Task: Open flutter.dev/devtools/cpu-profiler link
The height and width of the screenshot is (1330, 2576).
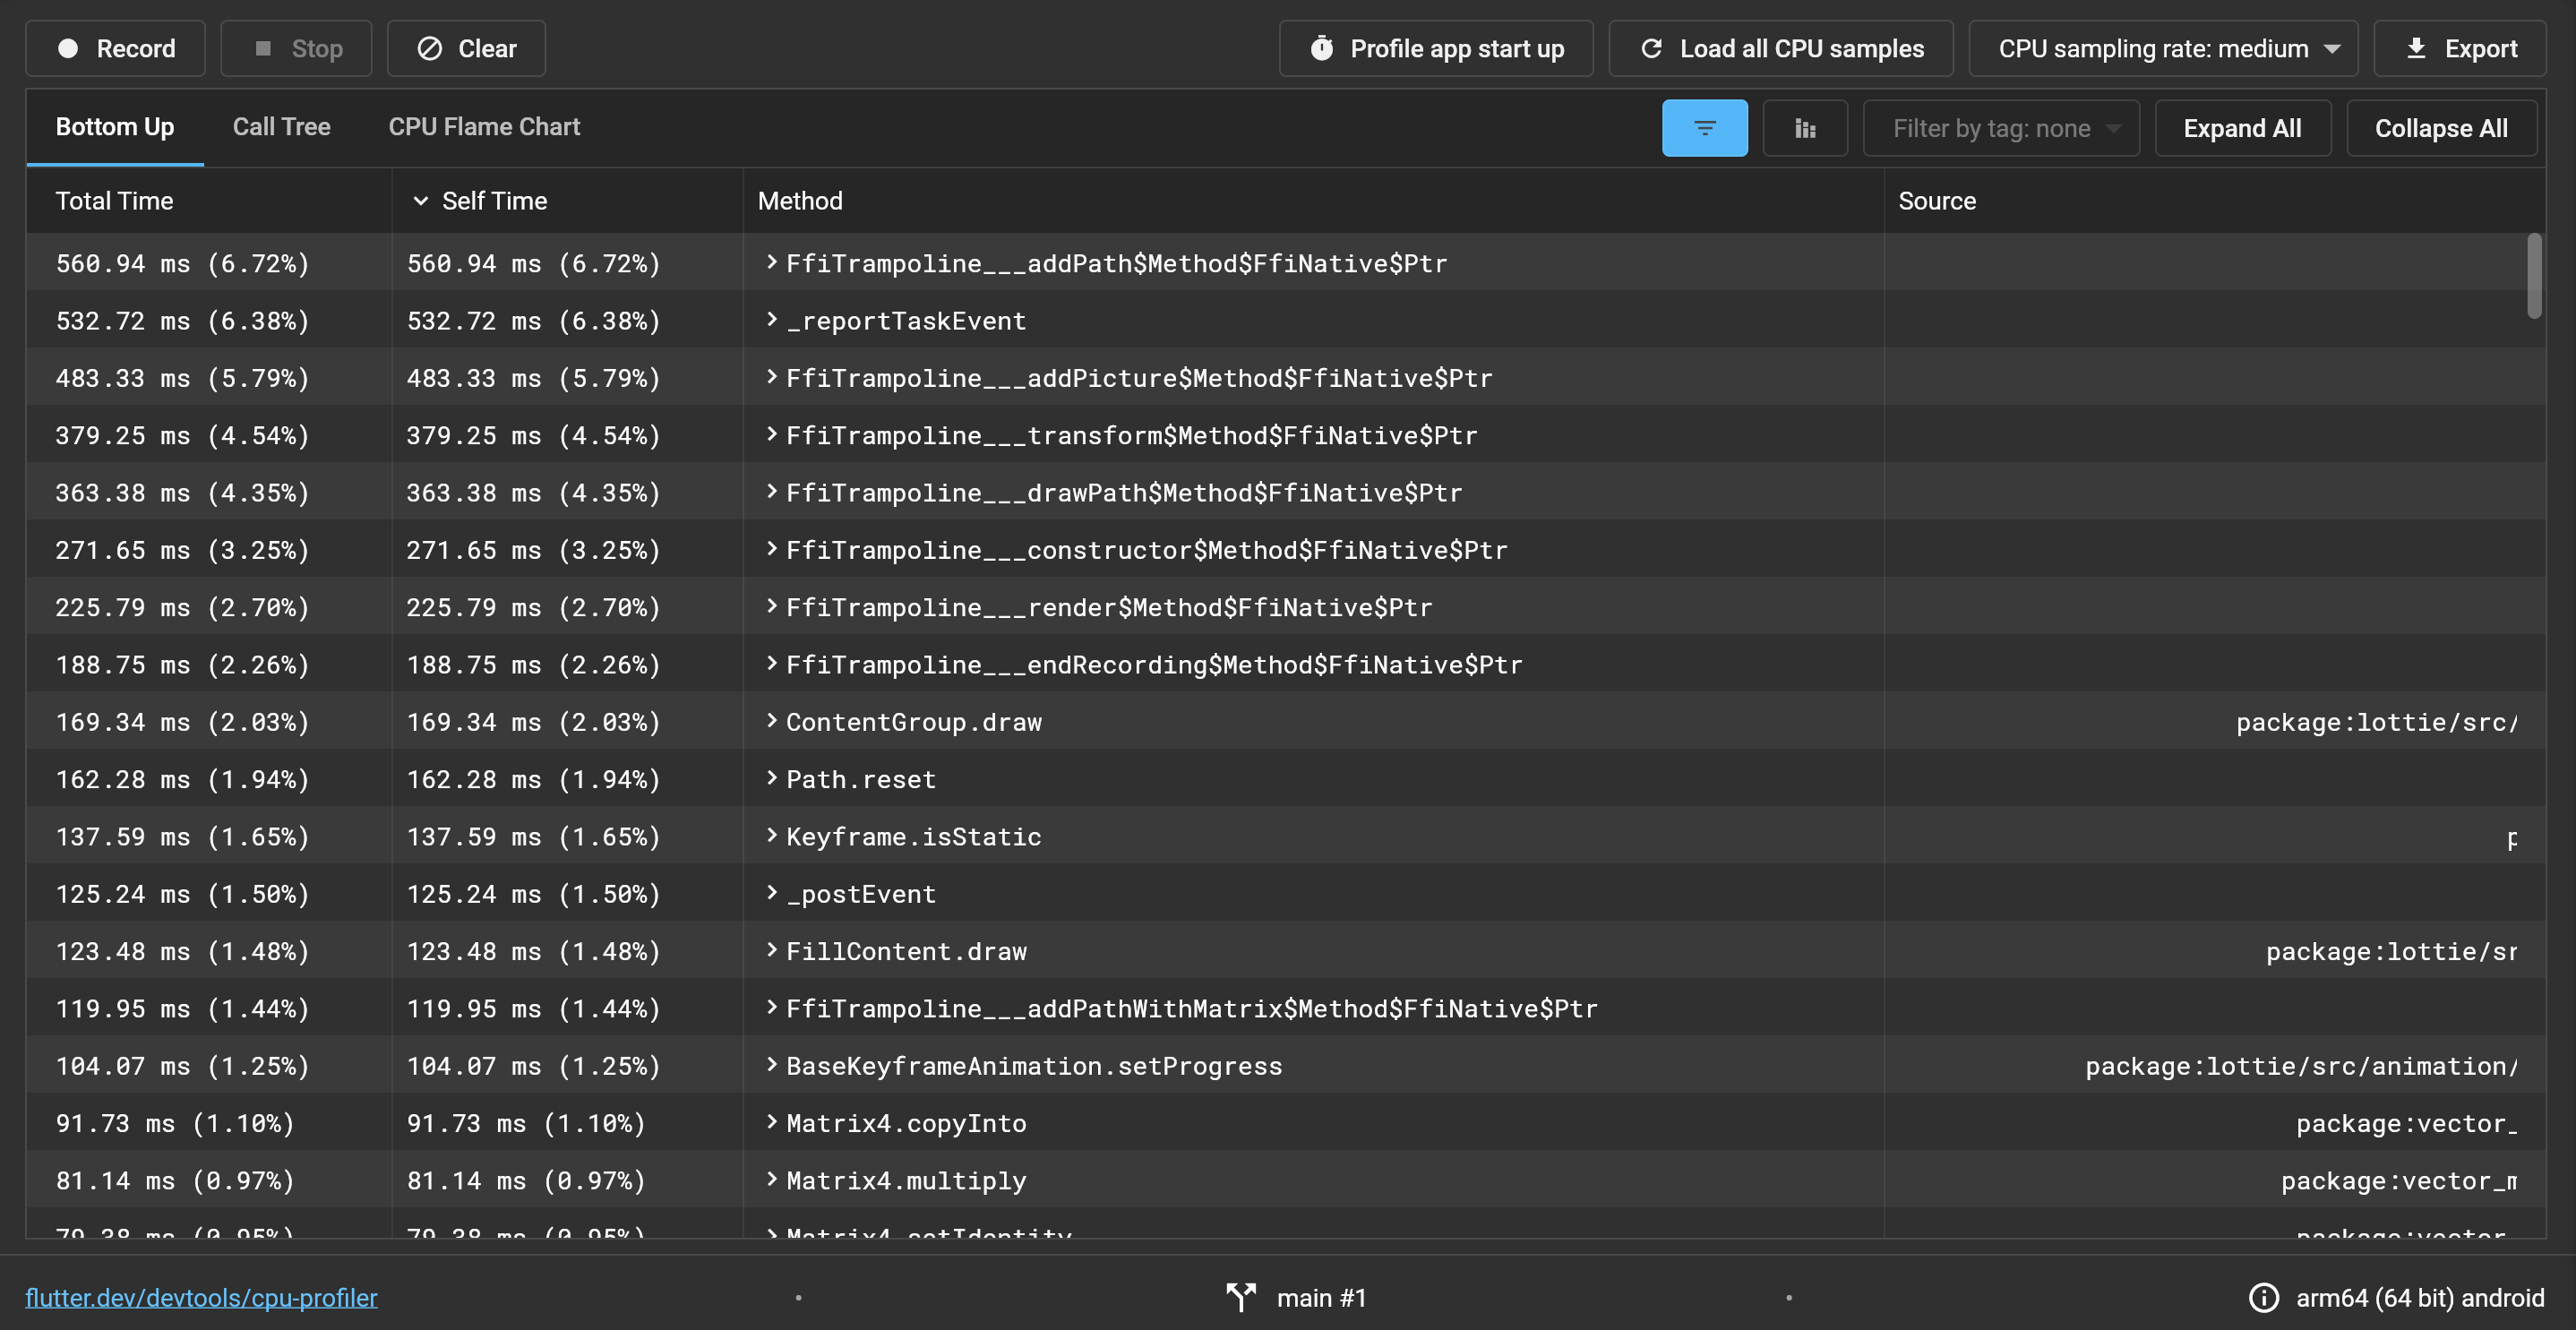Action: point(201,1298)
